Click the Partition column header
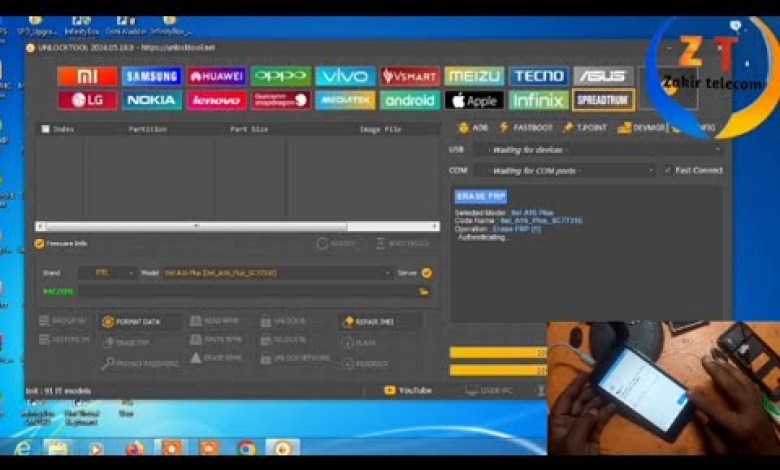780x470 pixels. pos(147,129)
